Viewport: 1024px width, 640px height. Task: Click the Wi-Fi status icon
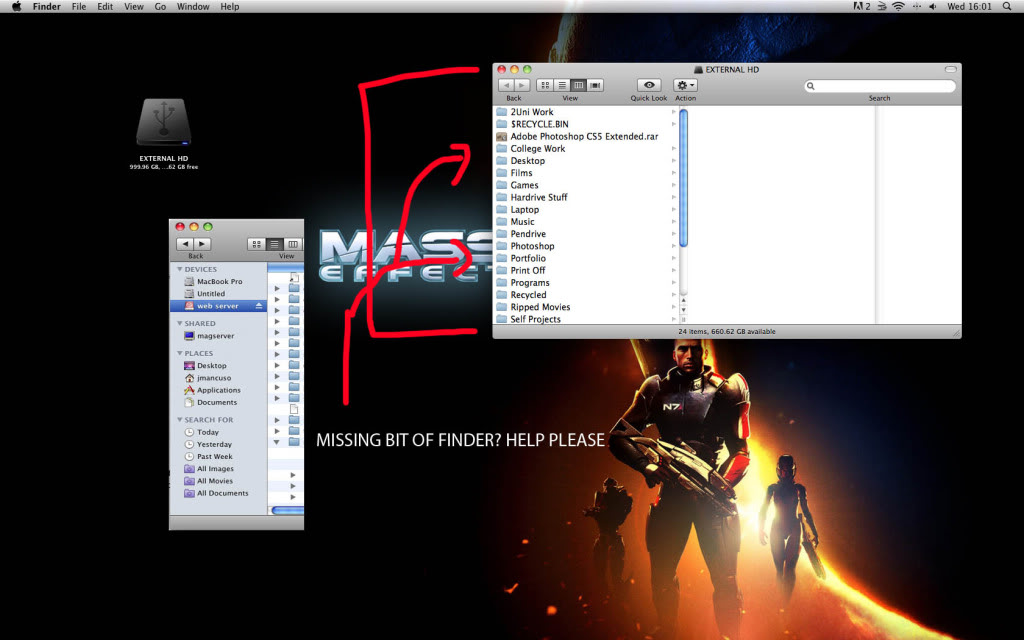(899, 7)
